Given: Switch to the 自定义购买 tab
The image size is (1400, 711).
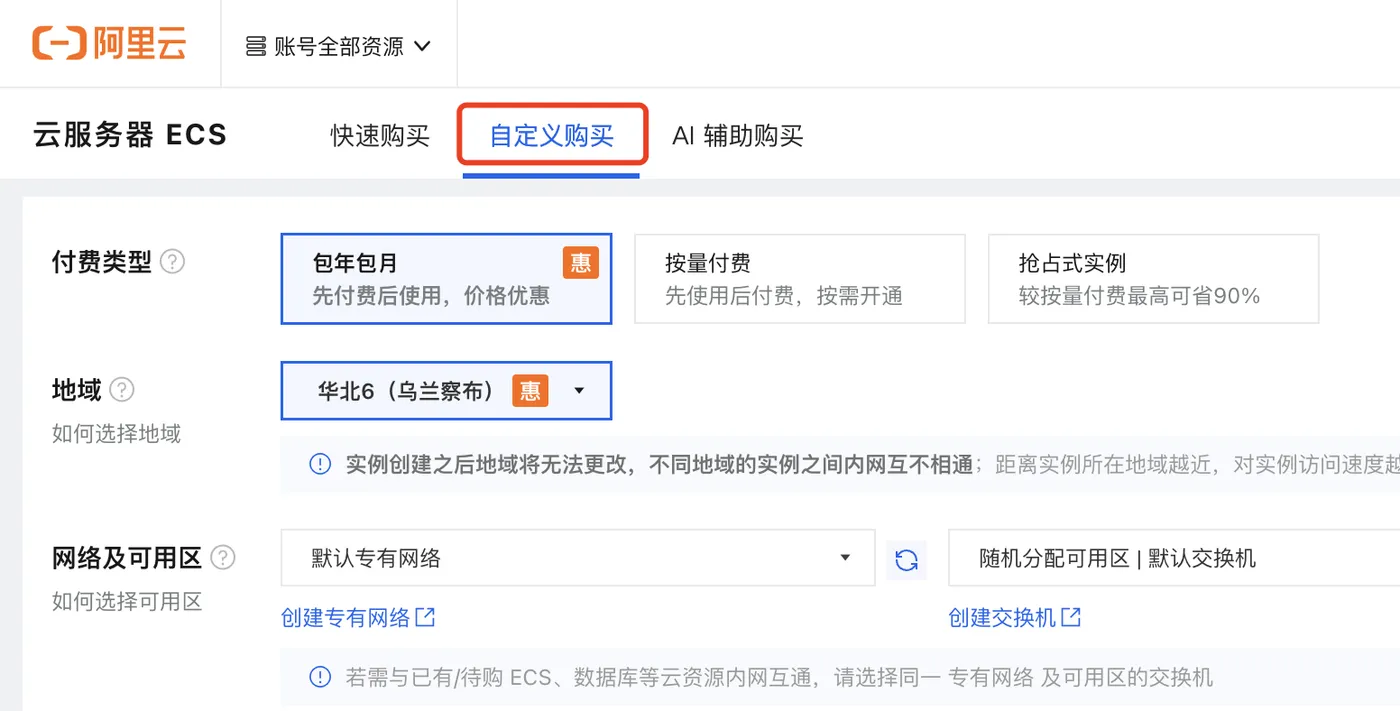Looking at the screenshot, I should [x=552, y=136].
